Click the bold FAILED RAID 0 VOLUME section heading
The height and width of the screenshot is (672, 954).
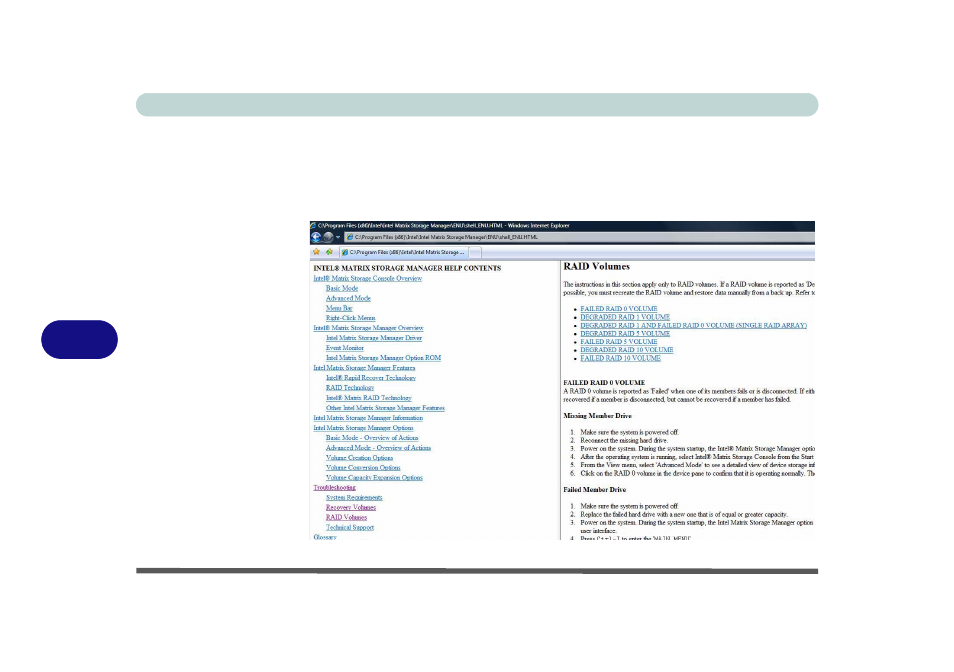tap(604, 383)
